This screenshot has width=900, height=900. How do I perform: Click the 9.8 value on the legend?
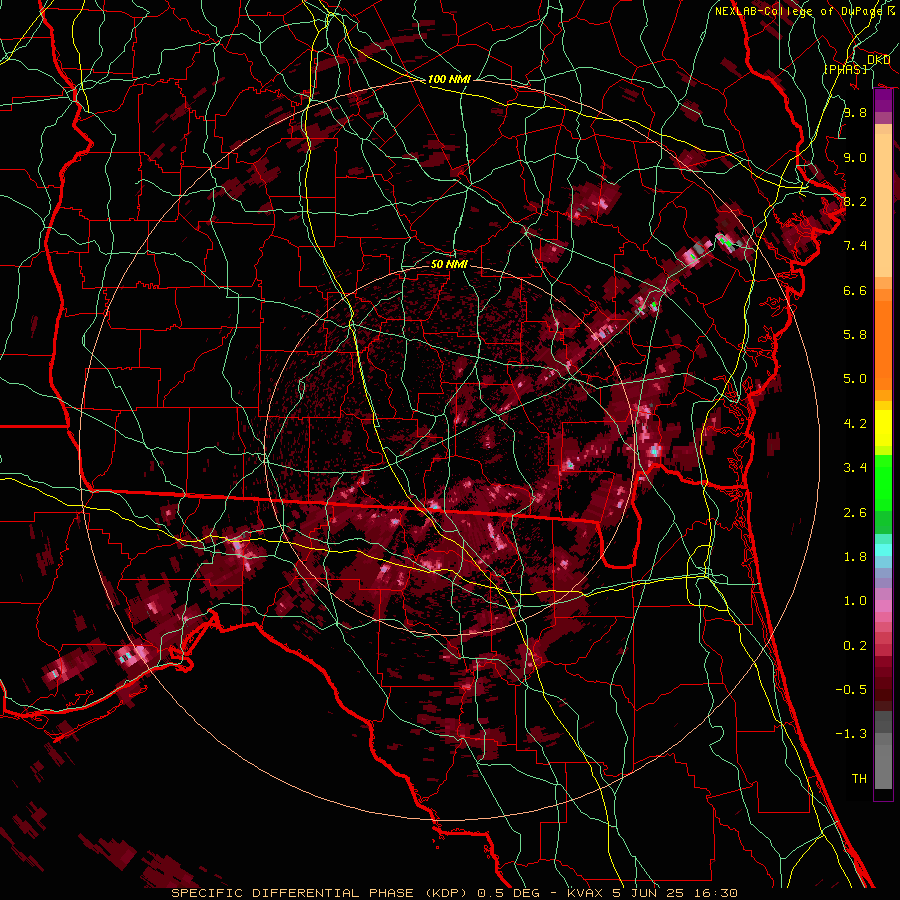pos(855,112)
